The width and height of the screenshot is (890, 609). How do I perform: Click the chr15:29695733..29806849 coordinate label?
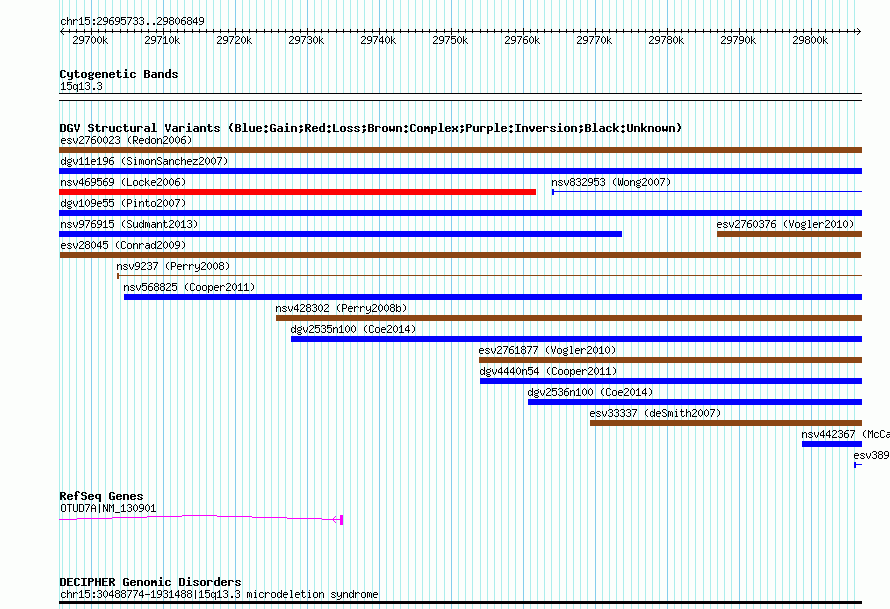[132, 21]
